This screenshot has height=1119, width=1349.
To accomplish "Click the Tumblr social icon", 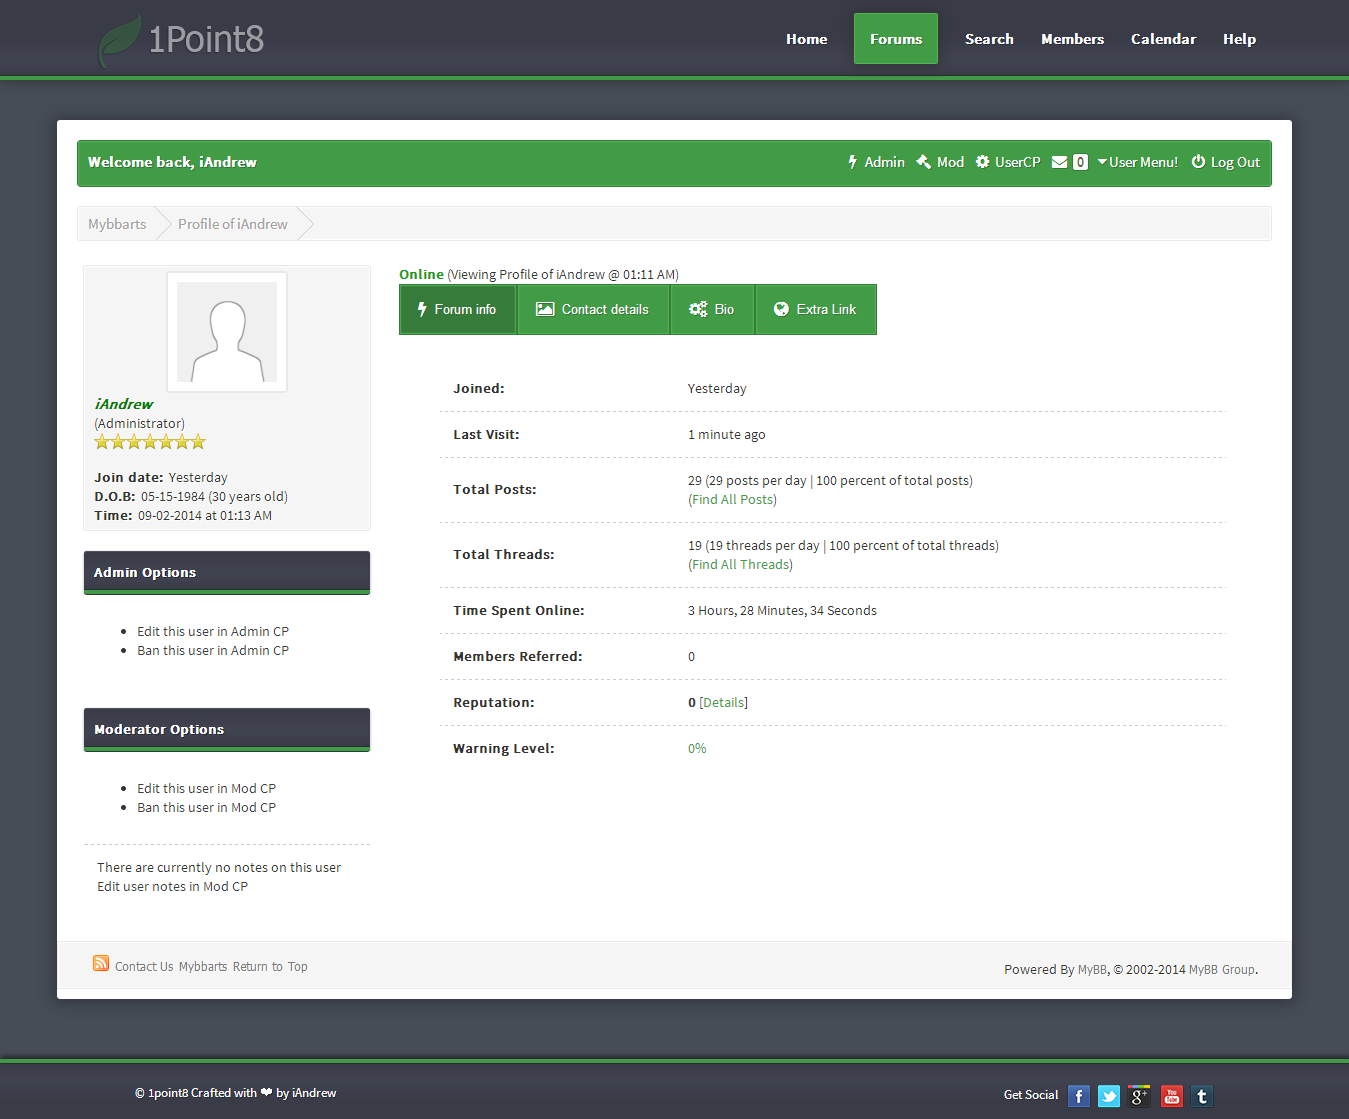I will point(1202,1096).
